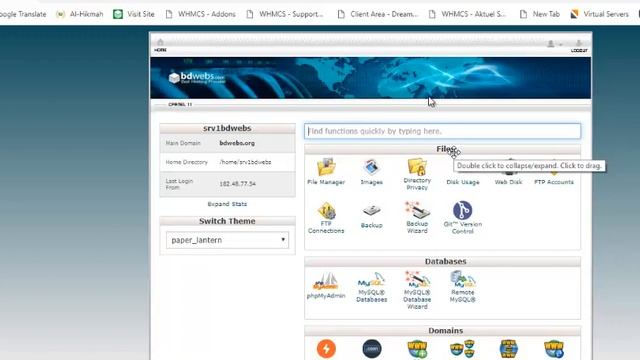Viewport: 640px width, 360px height.
Task: Click the stacked www globes icon
Action: click(x=509, y=349)
